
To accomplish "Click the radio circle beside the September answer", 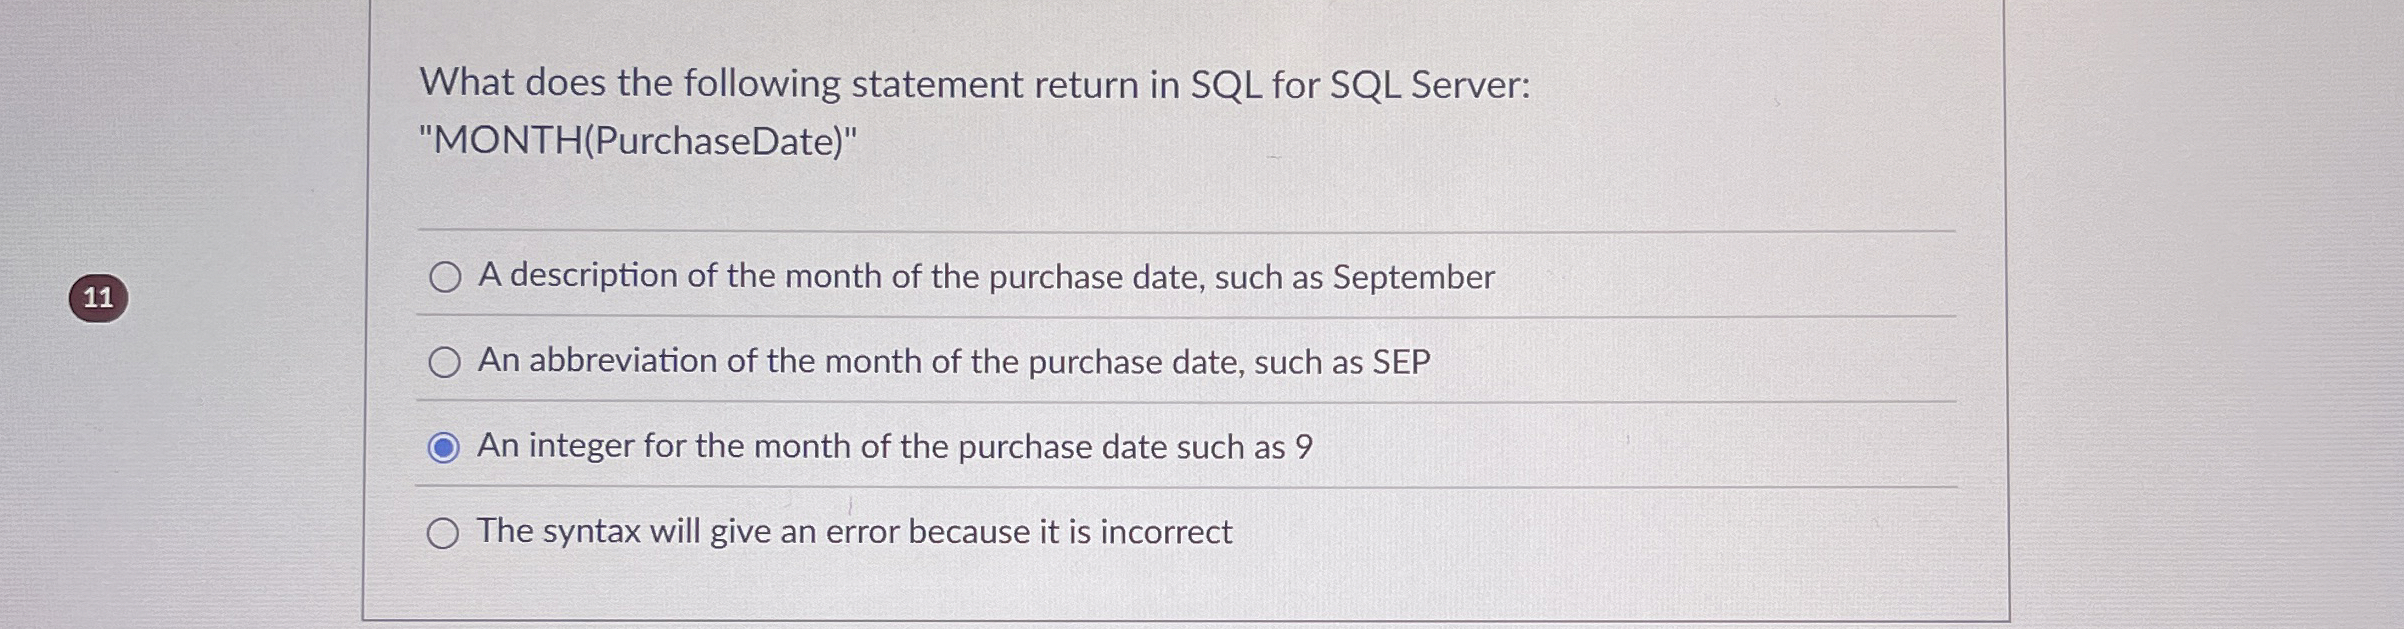I will [447, 276].
